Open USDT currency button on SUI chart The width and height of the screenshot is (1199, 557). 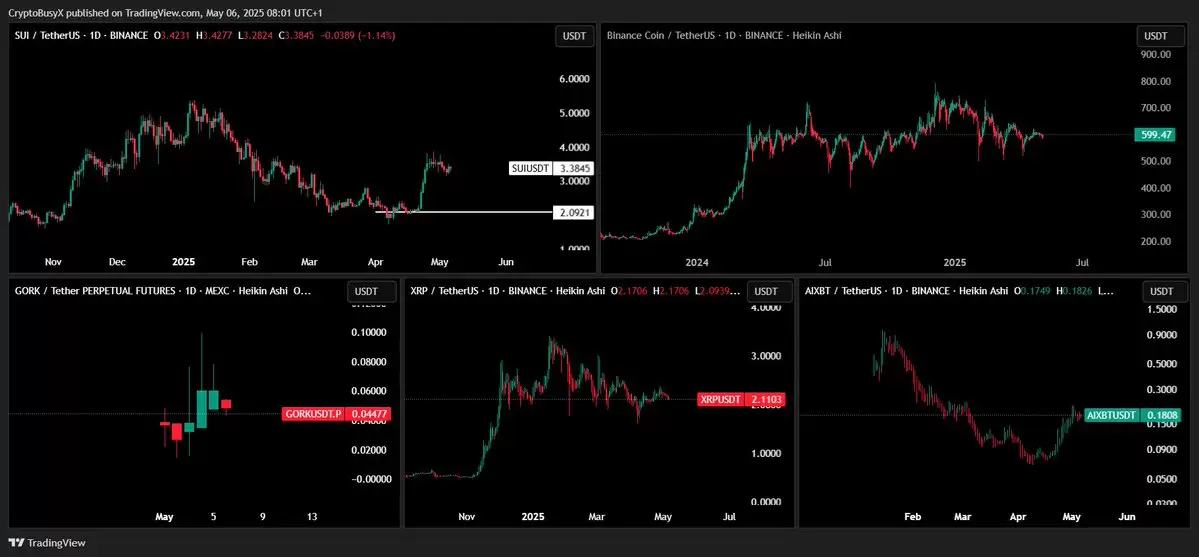coord(574,36)
